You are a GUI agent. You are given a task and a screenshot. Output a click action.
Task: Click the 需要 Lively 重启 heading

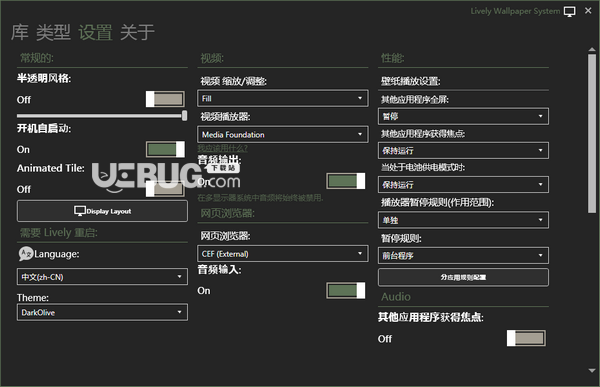pos(59,232)
